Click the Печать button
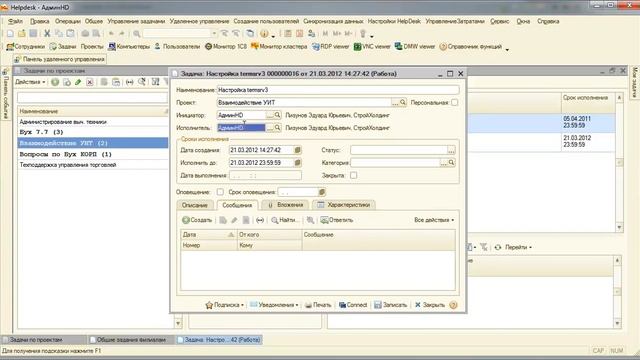 (318, 305)
